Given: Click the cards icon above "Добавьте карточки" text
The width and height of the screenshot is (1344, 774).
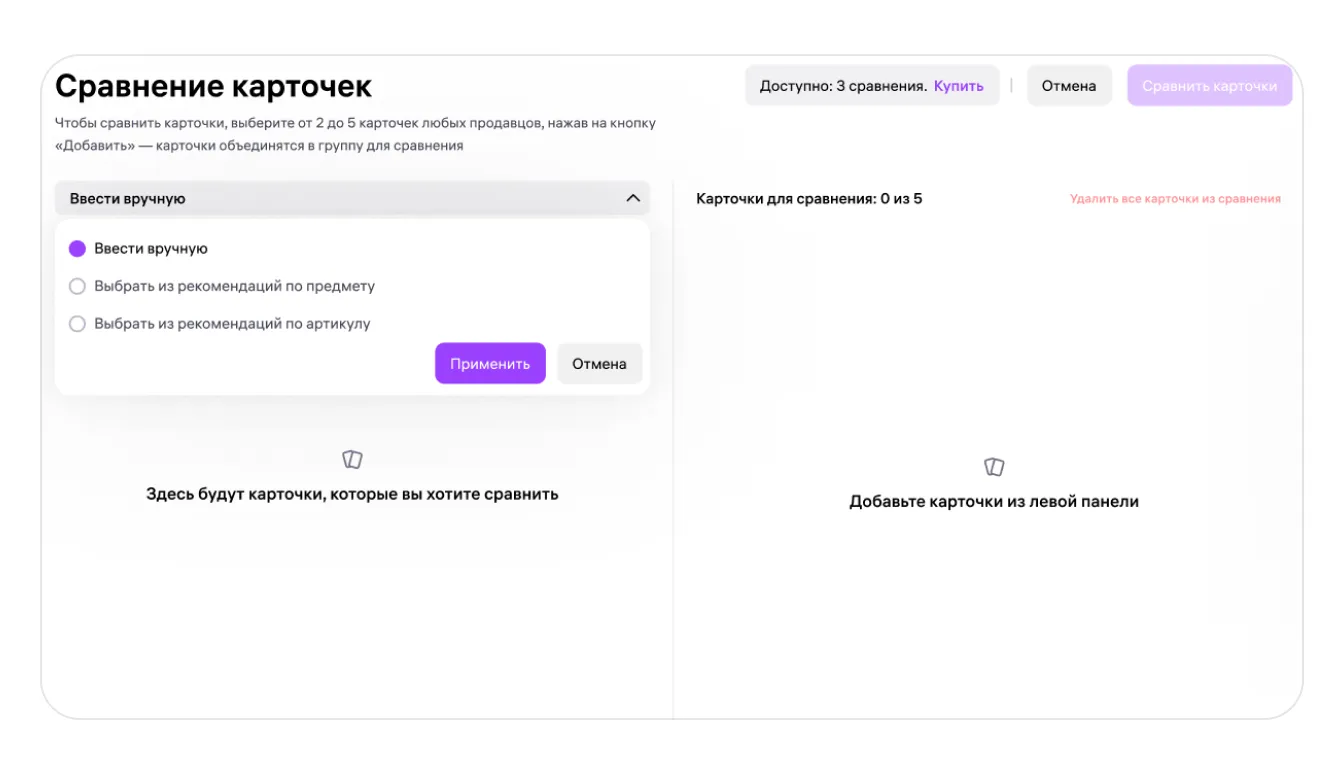Looking at the screenshot, I should (x=993, y=467).
